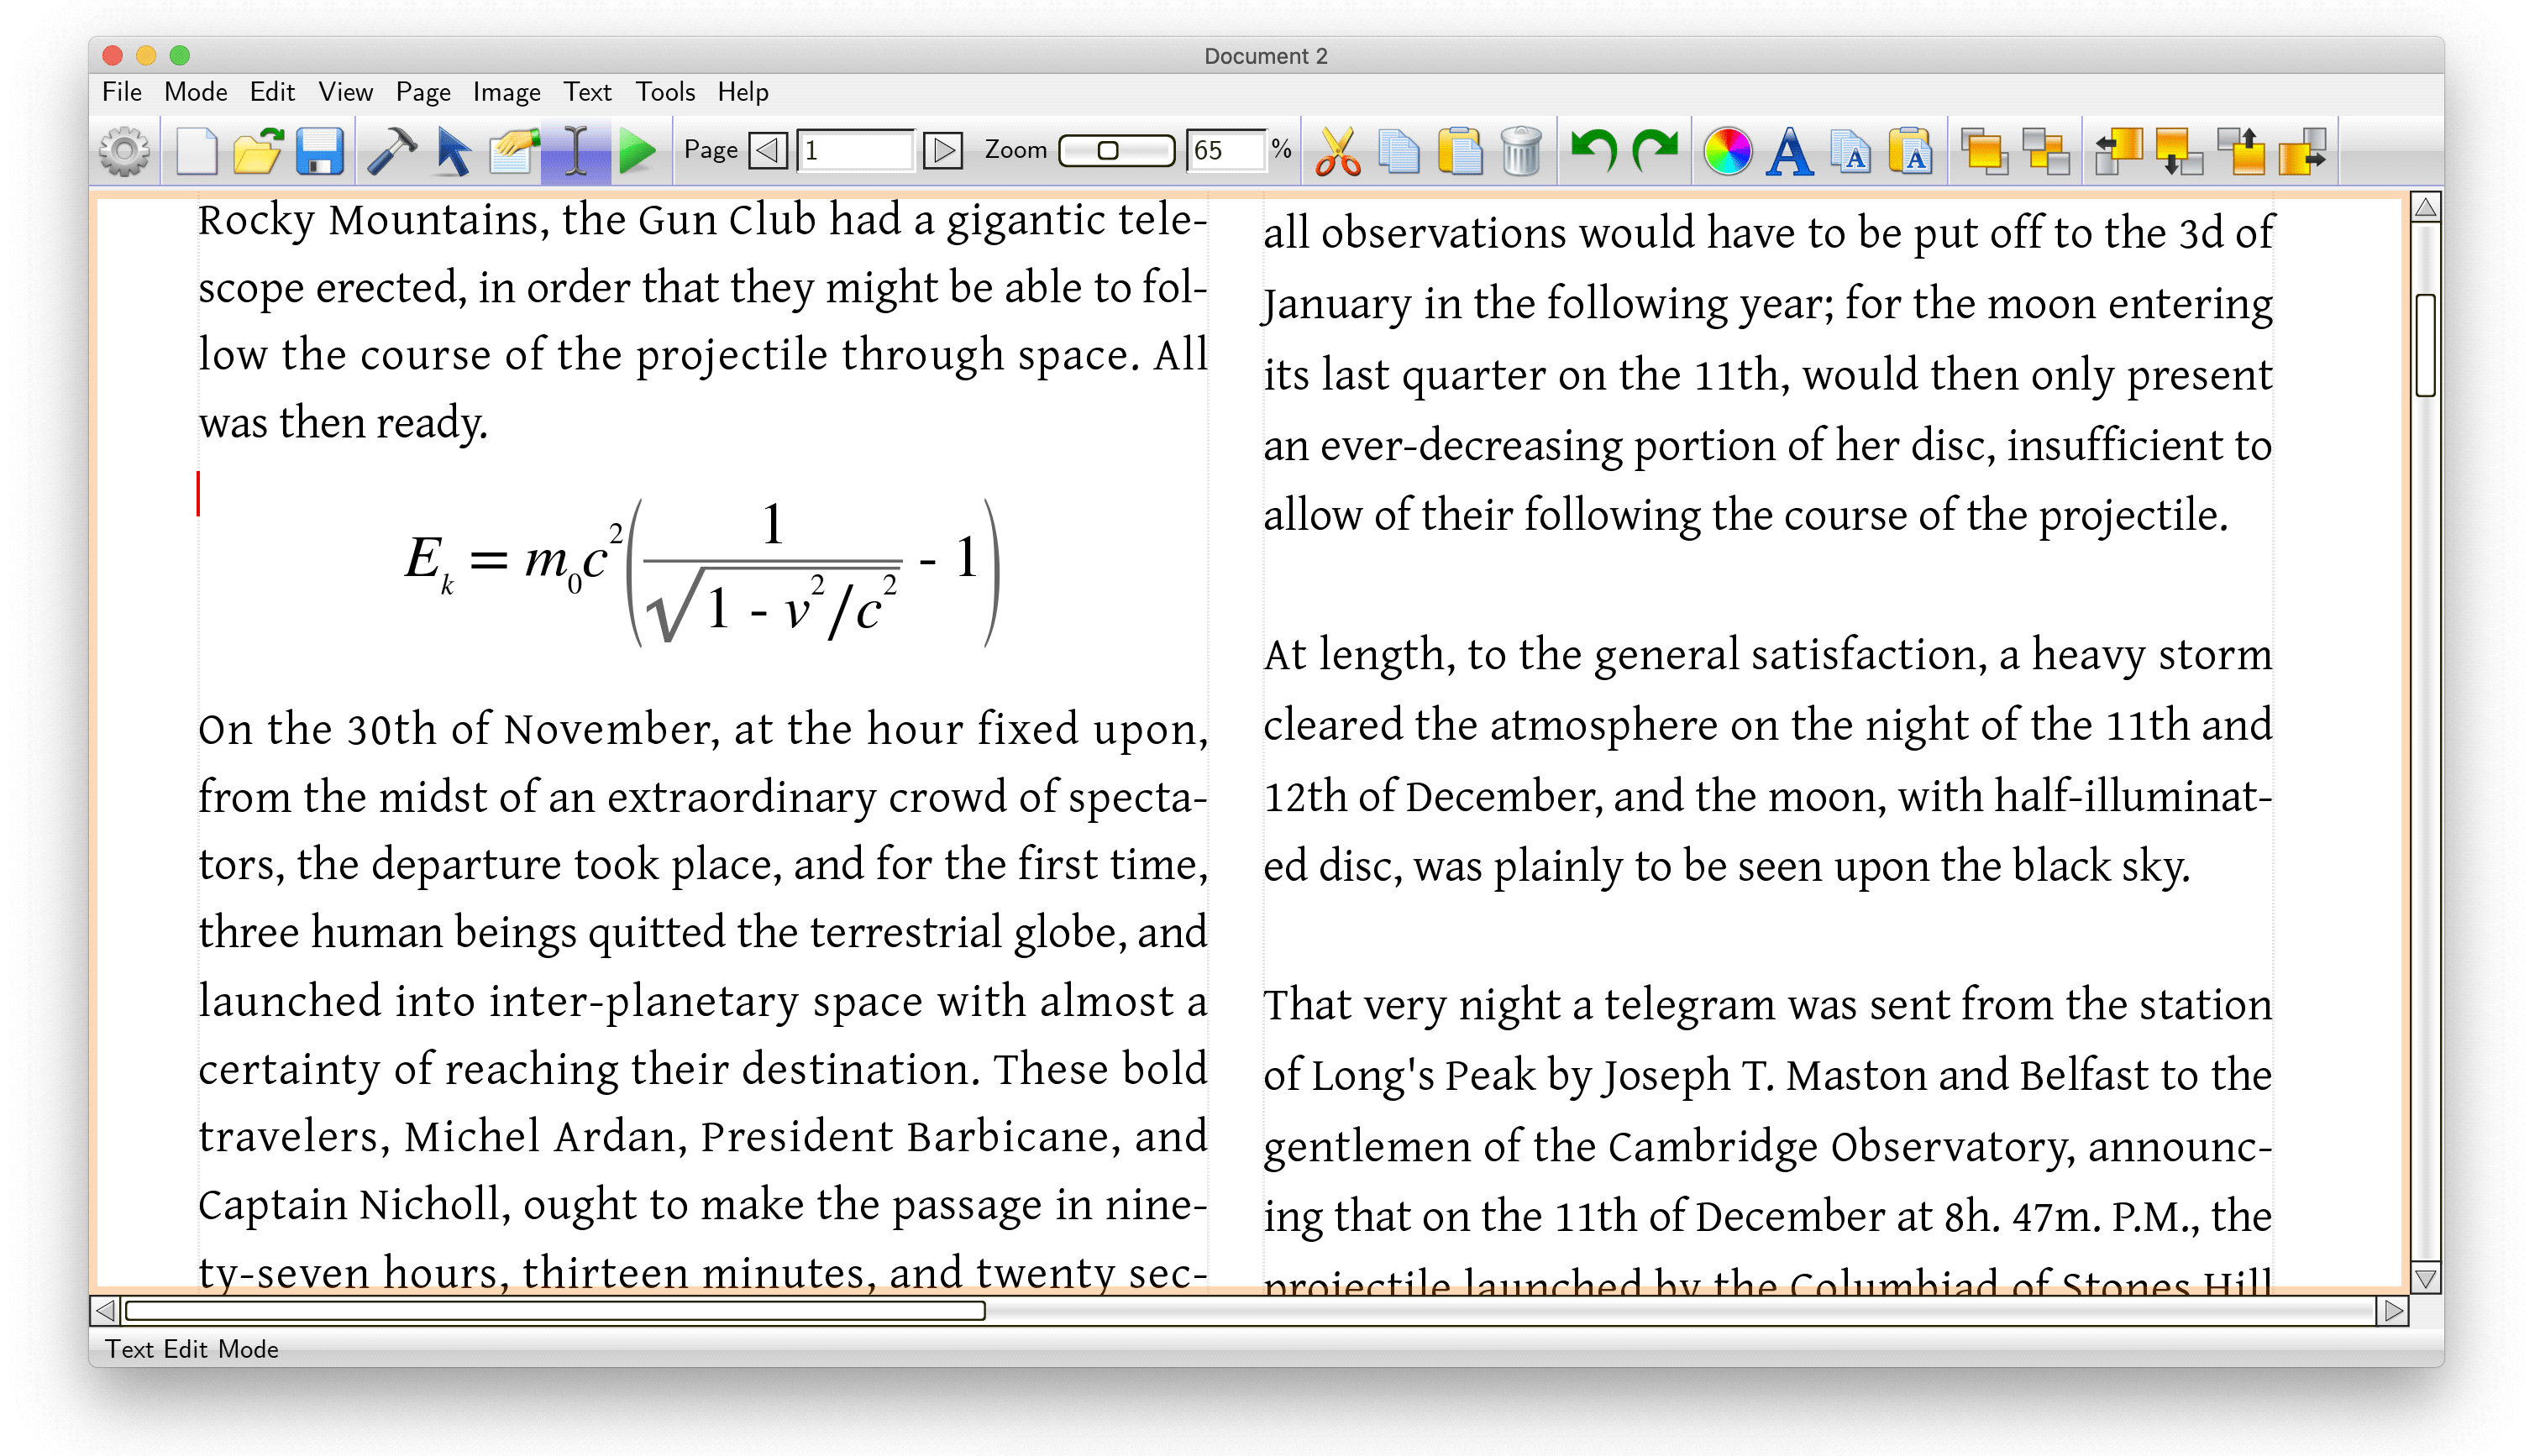
Task: Open the Text menu
Action: click(x=588, y=92)
